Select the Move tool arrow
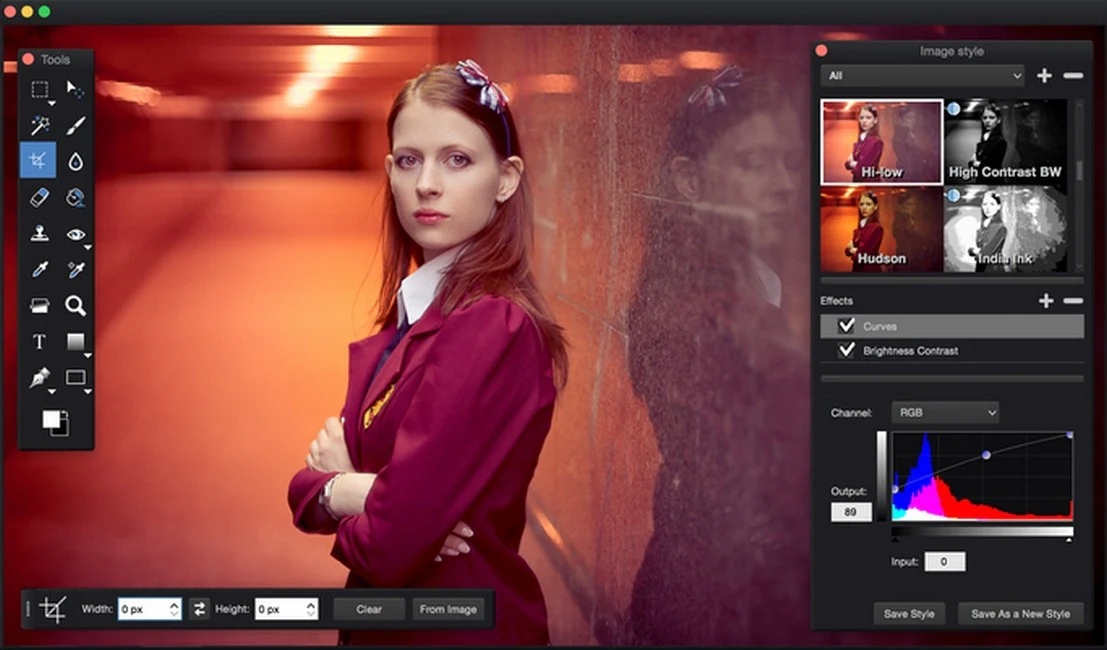The image size is (1107, 650). coord(75,89)
